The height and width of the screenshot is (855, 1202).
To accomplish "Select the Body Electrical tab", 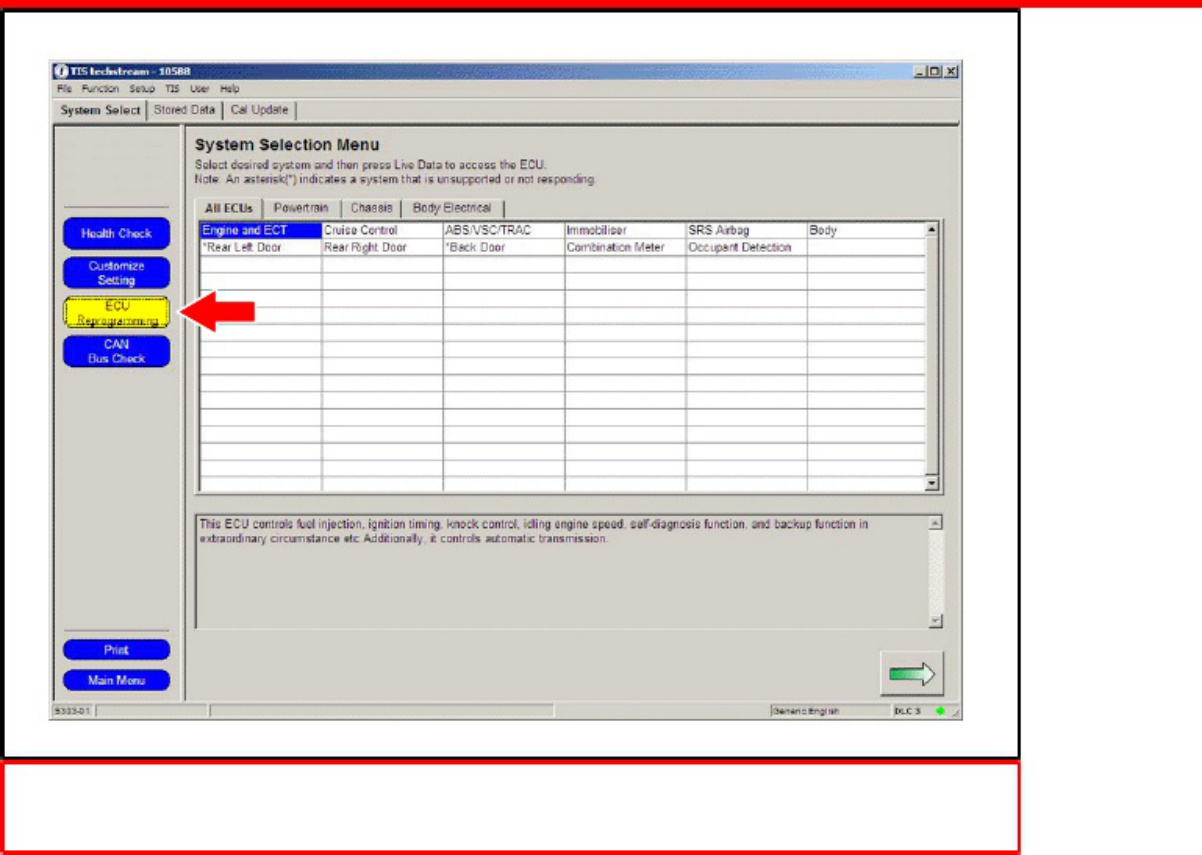I will click(x=452, y=208).
